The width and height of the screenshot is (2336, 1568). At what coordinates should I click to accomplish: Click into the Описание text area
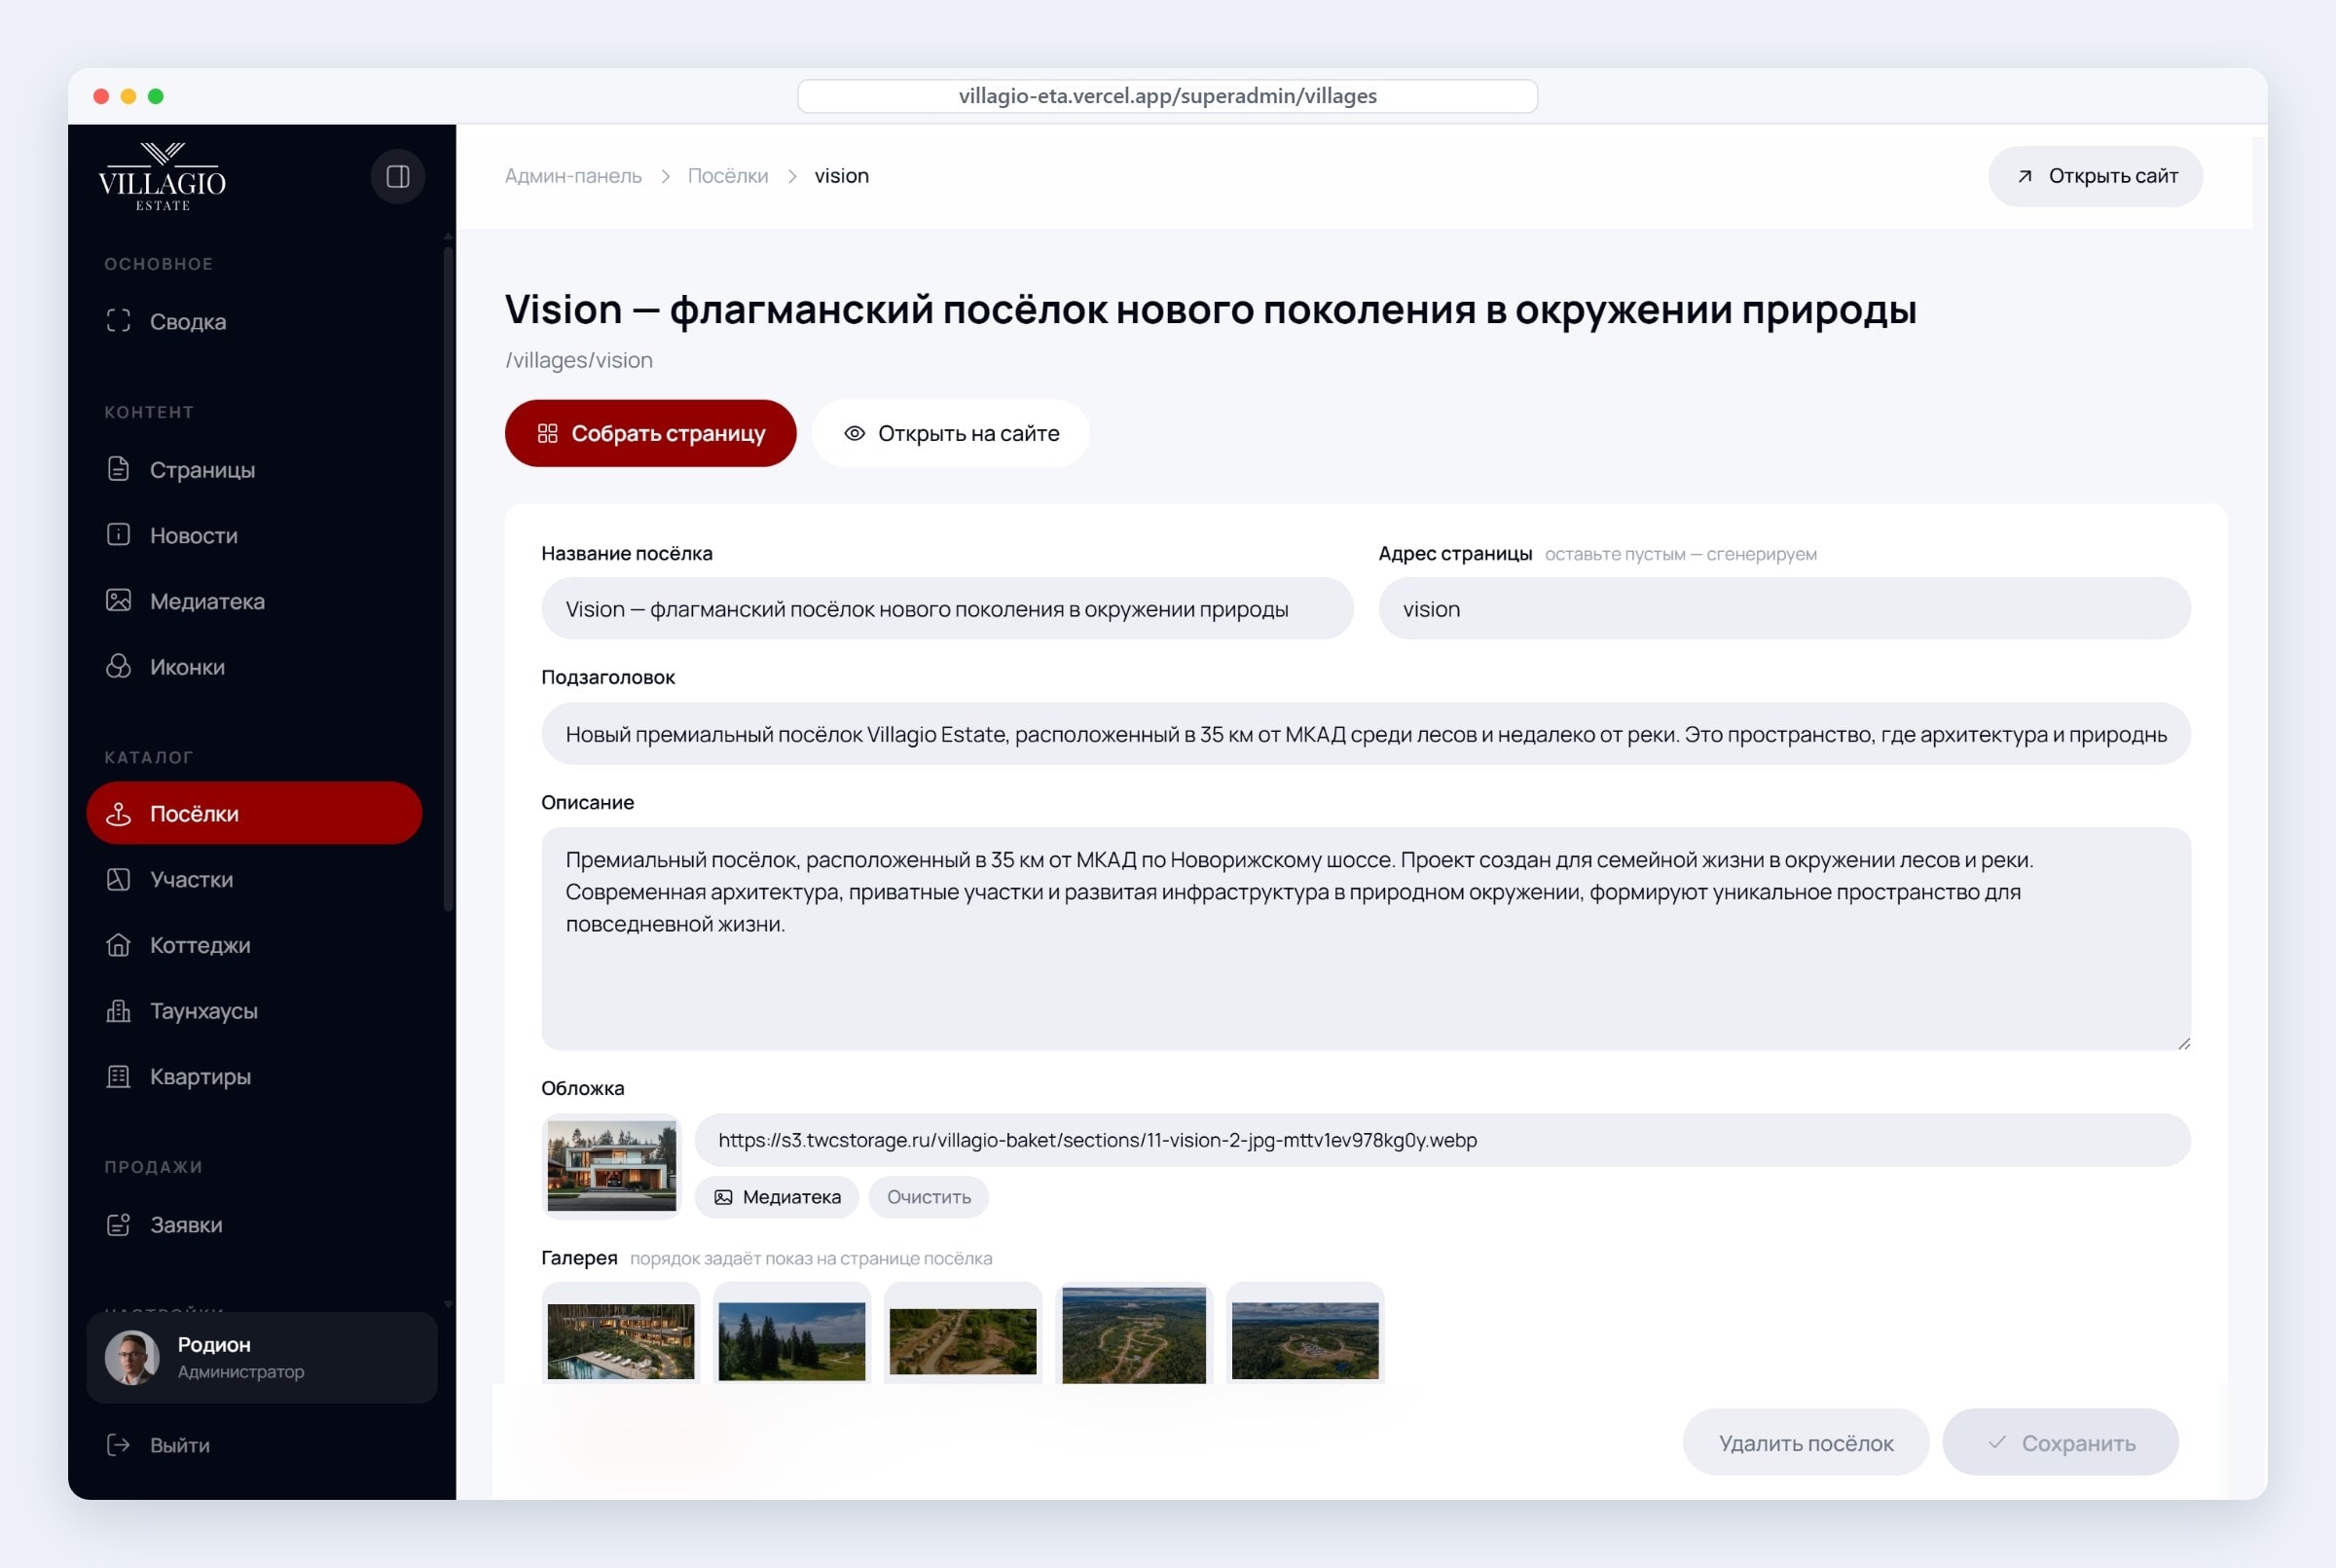click(1366, 939)
